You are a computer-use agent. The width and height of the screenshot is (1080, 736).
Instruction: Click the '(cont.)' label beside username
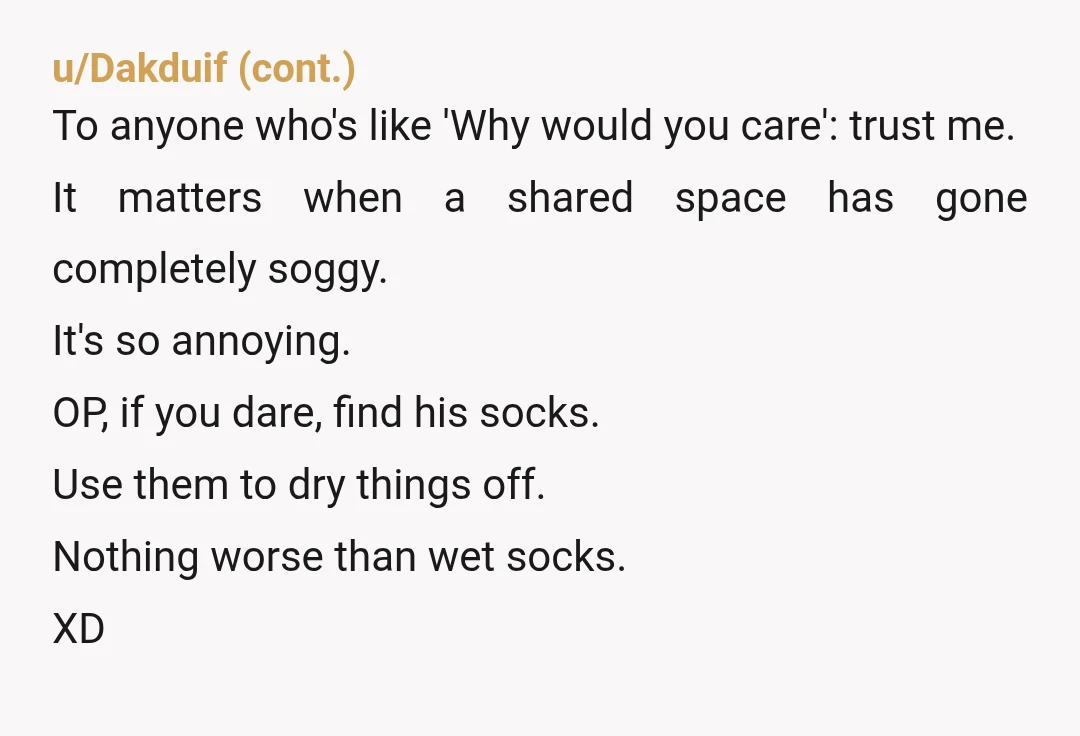297,69
